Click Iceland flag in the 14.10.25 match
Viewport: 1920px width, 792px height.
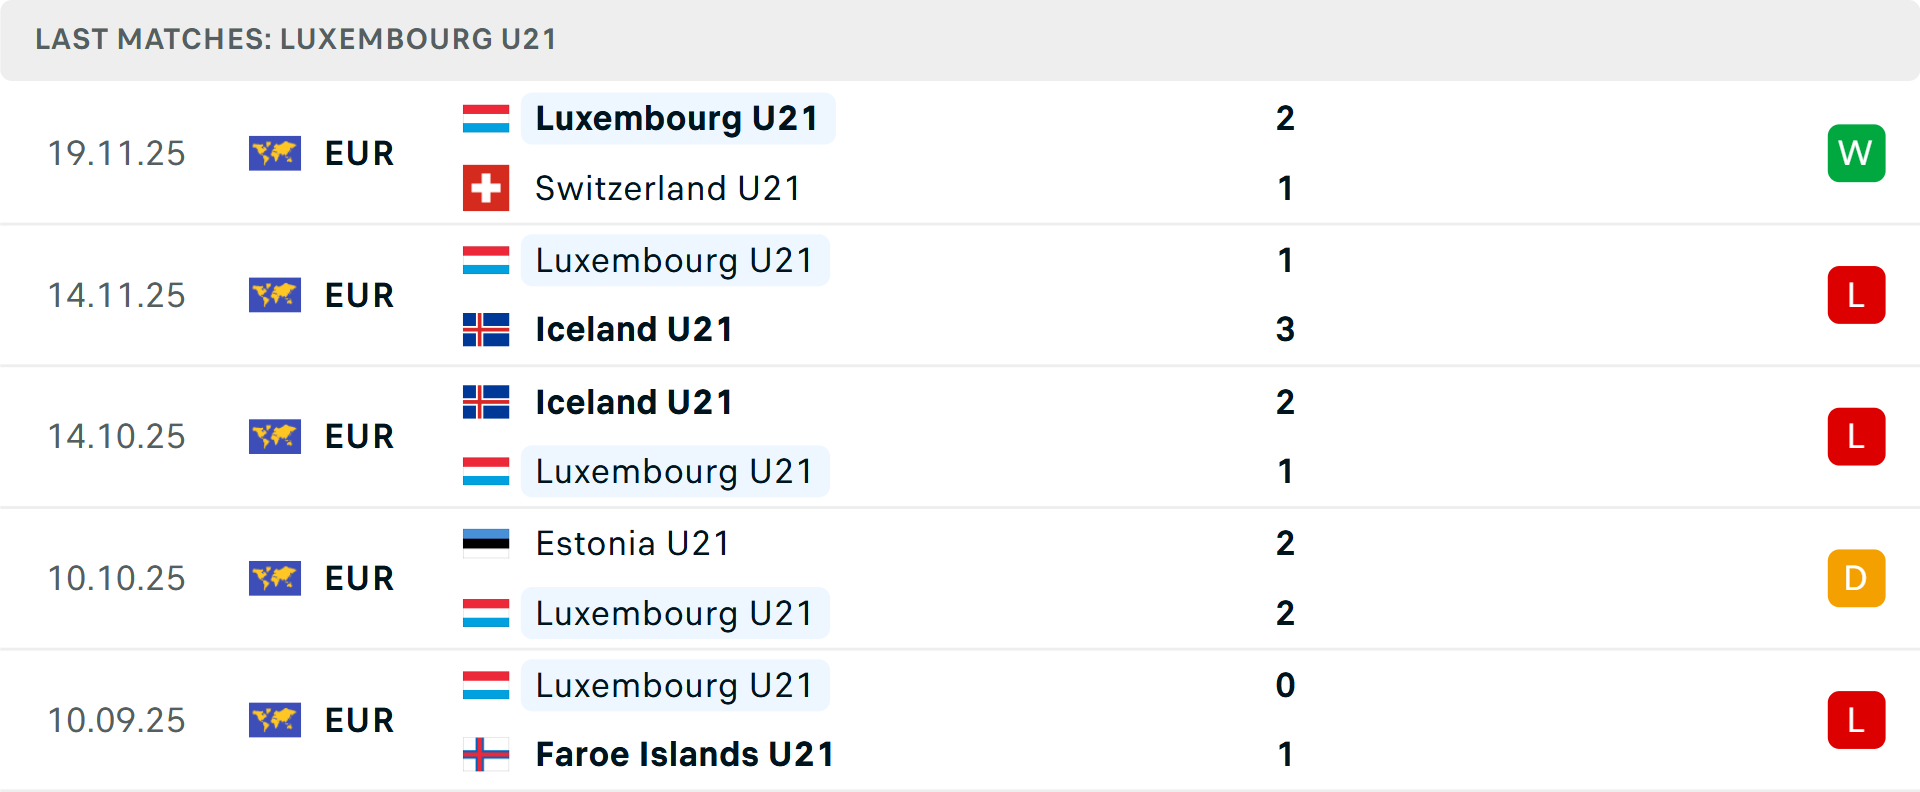tap(486, 402)
